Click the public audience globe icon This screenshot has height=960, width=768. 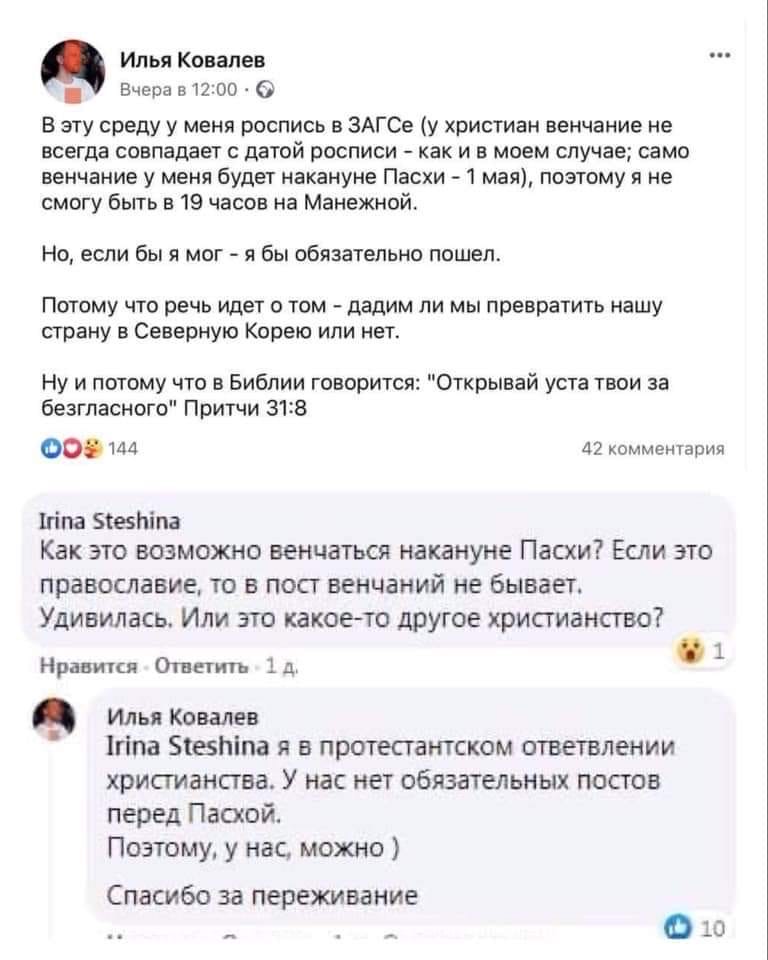265,91
